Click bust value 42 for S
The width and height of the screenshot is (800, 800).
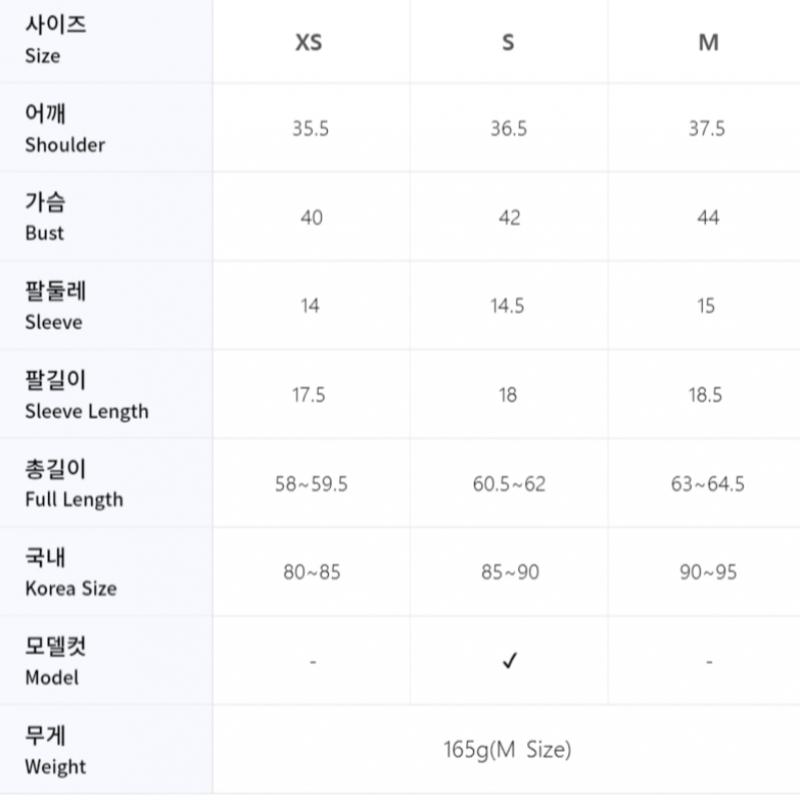click(509, 217)
